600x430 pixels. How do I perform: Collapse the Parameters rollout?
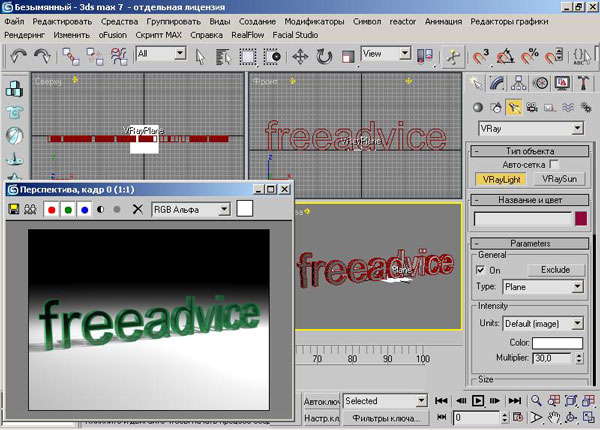pyautogui.click(x=530, y=243)
